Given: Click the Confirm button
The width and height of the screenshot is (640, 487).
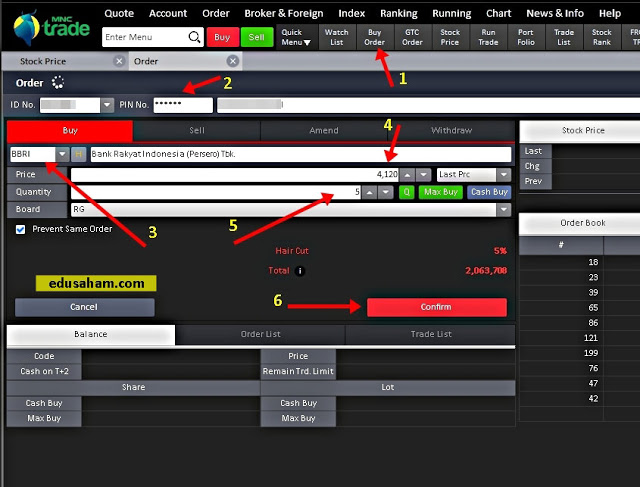Looking at the screenshot, I should 436,307.
